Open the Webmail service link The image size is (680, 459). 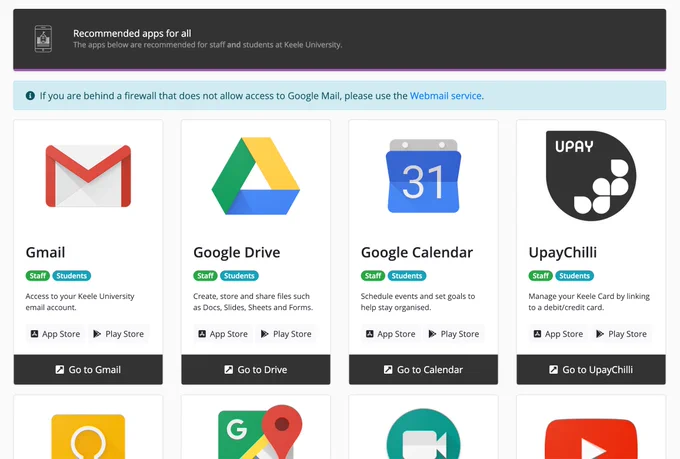point(445,95)
